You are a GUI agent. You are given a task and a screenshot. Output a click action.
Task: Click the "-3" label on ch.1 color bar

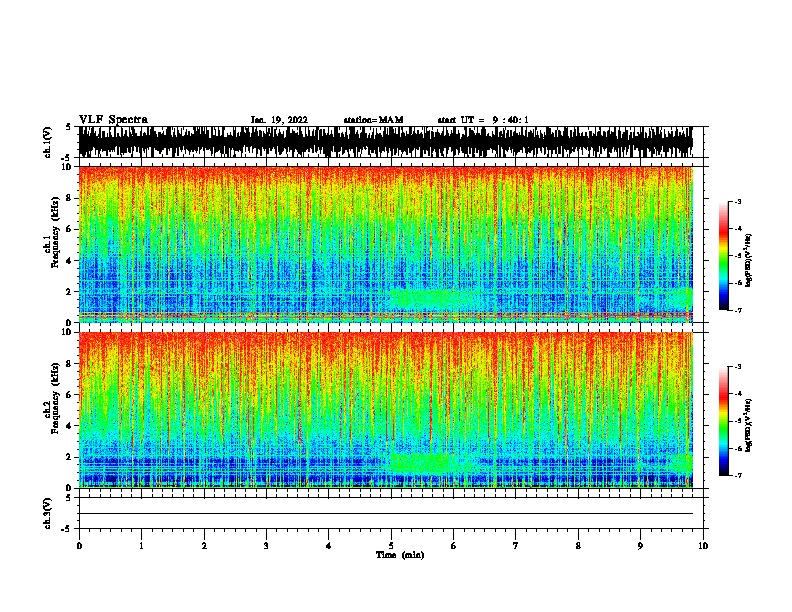tap(738, 201)
